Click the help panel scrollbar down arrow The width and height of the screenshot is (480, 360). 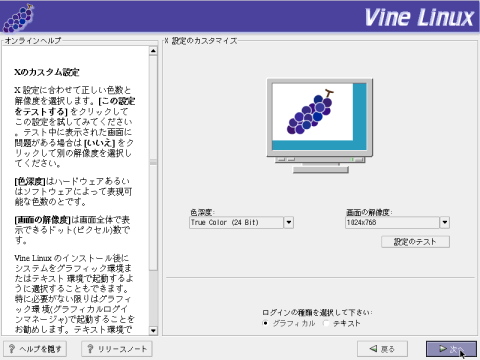(x=153, y=331)
